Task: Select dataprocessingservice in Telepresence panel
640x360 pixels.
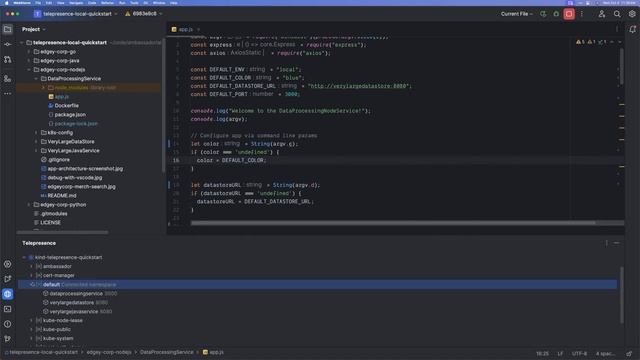Action: [76, 293]
